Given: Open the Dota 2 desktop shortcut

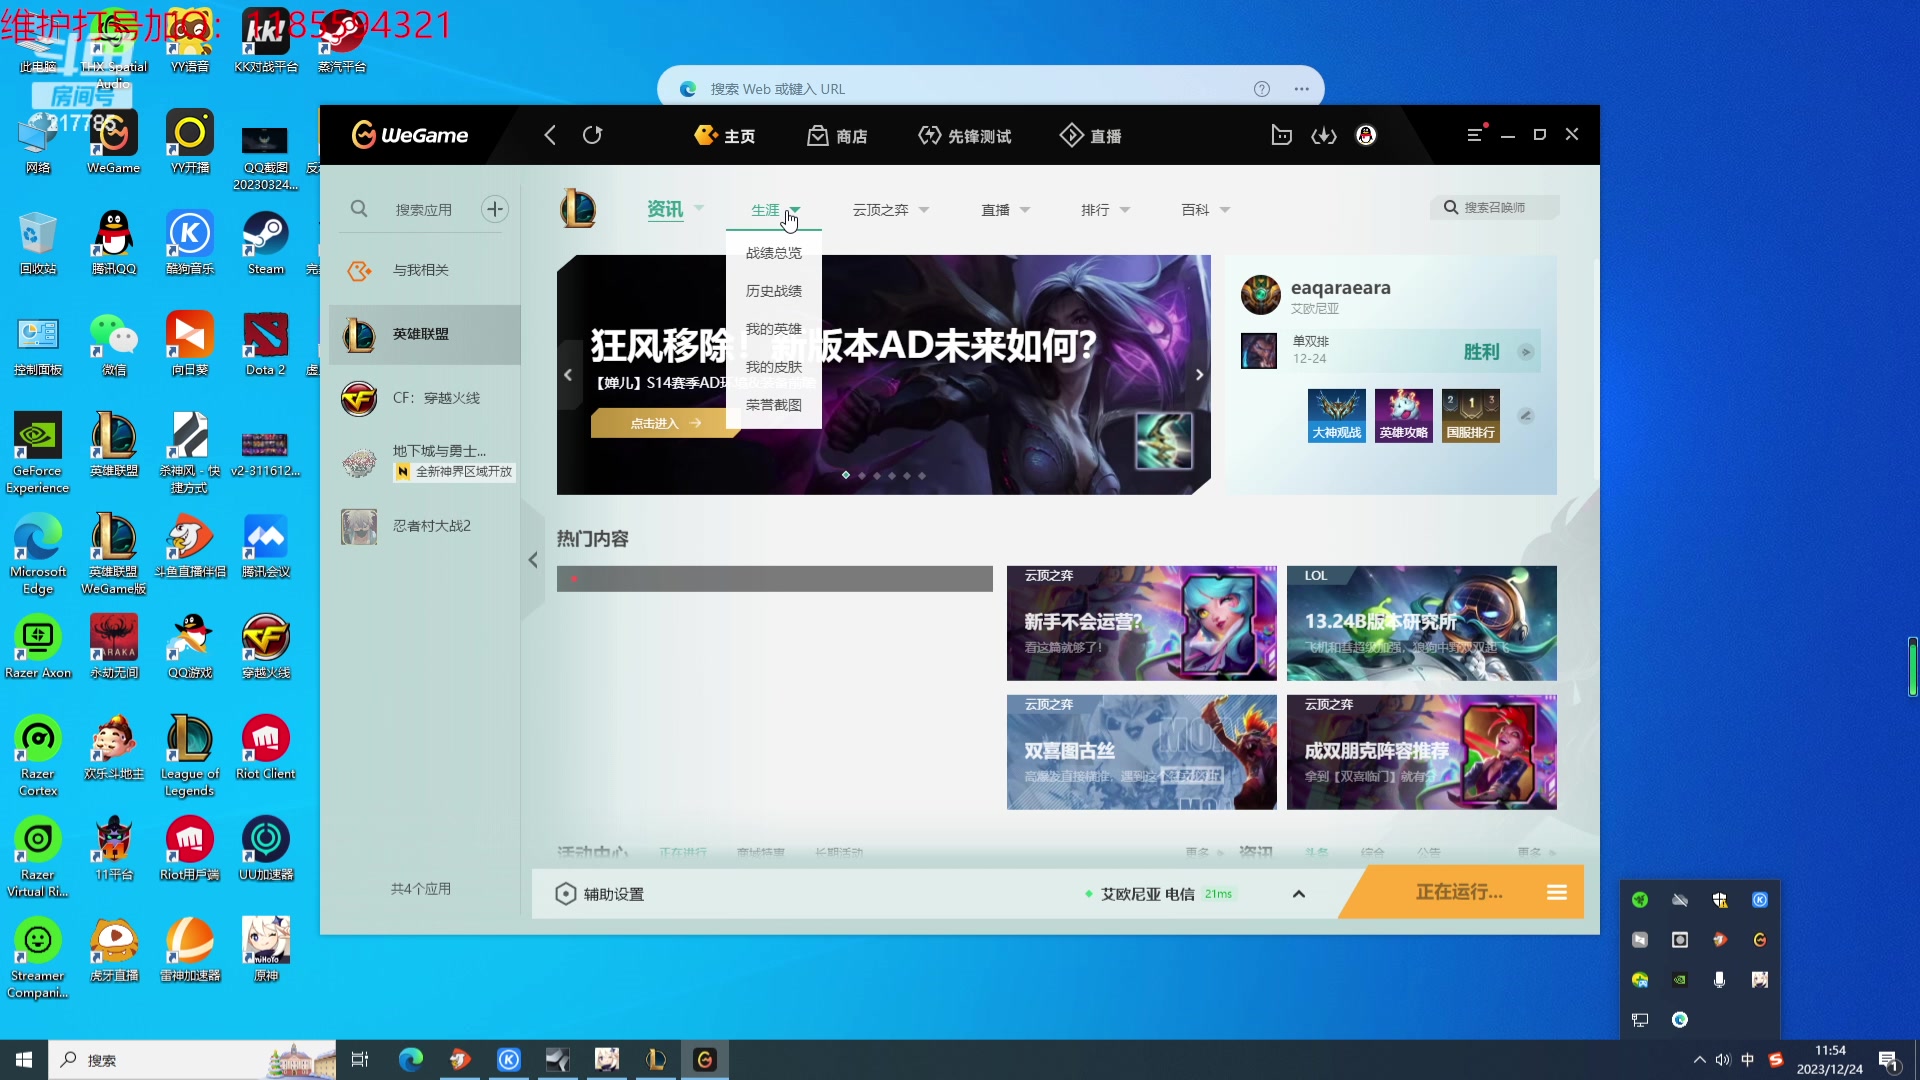Looking at the screenshot, I should point(266,344).
